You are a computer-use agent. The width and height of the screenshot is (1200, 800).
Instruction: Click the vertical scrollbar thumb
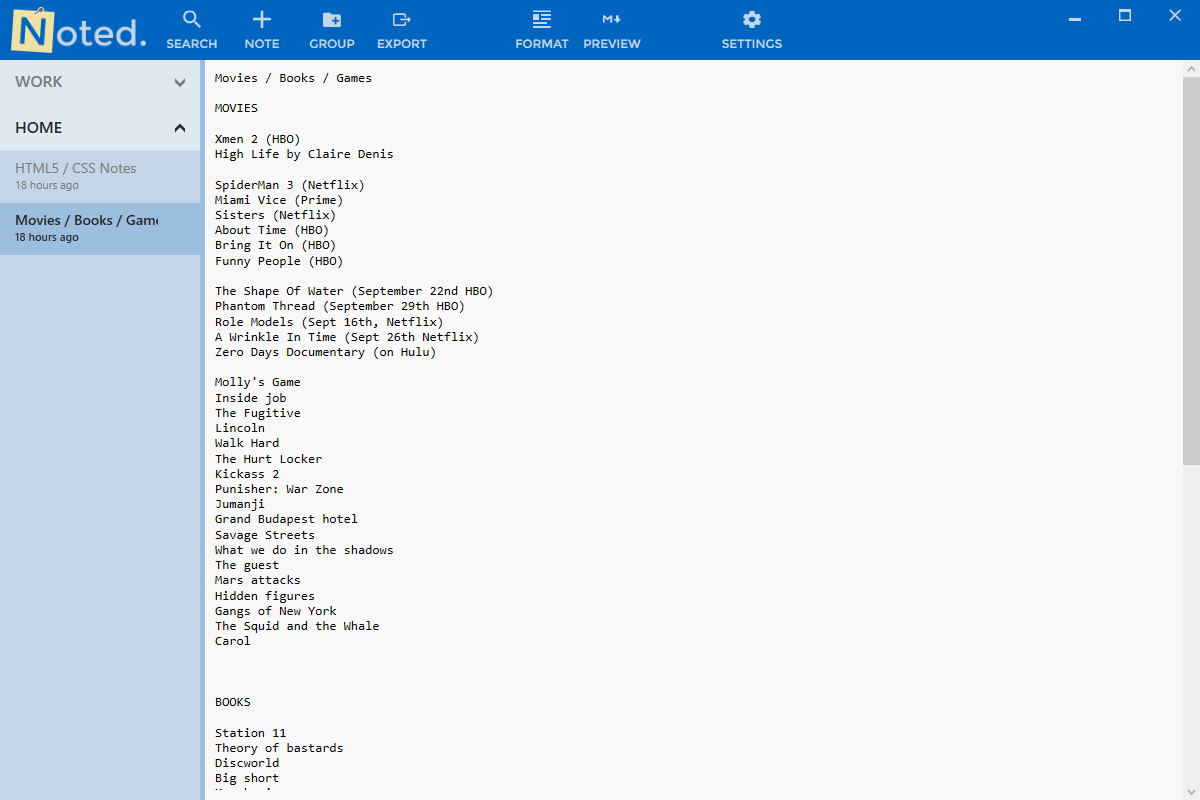tap(1191, 270)
